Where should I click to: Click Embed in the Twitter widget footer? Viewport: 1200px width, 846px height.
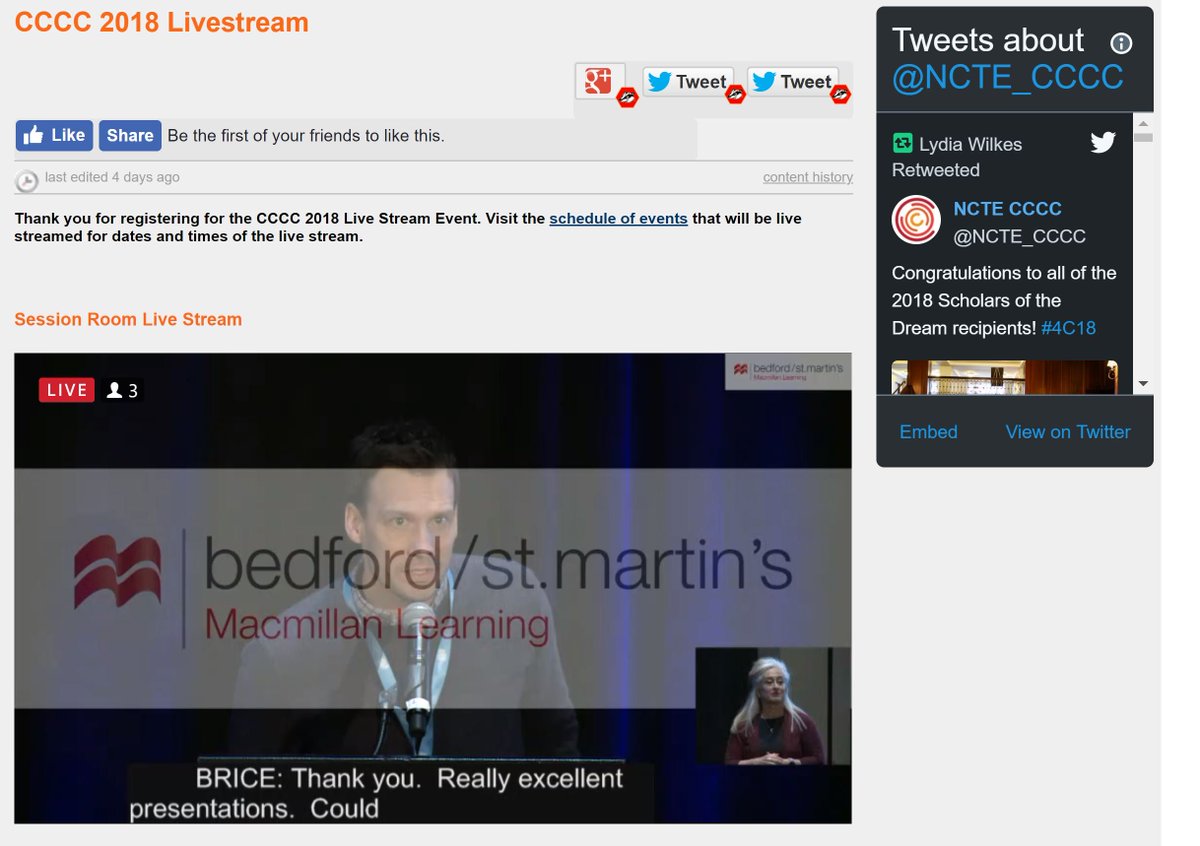coord(928,432)
